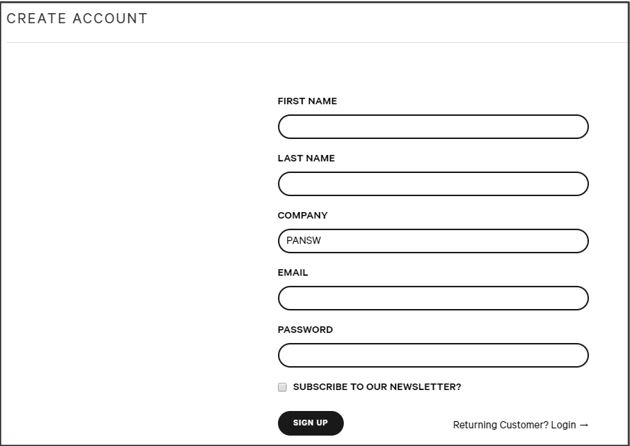The height and width of the screenshot is (446, 630).
Task: Click the FIRST NAME label
Action: coord(307,101)
